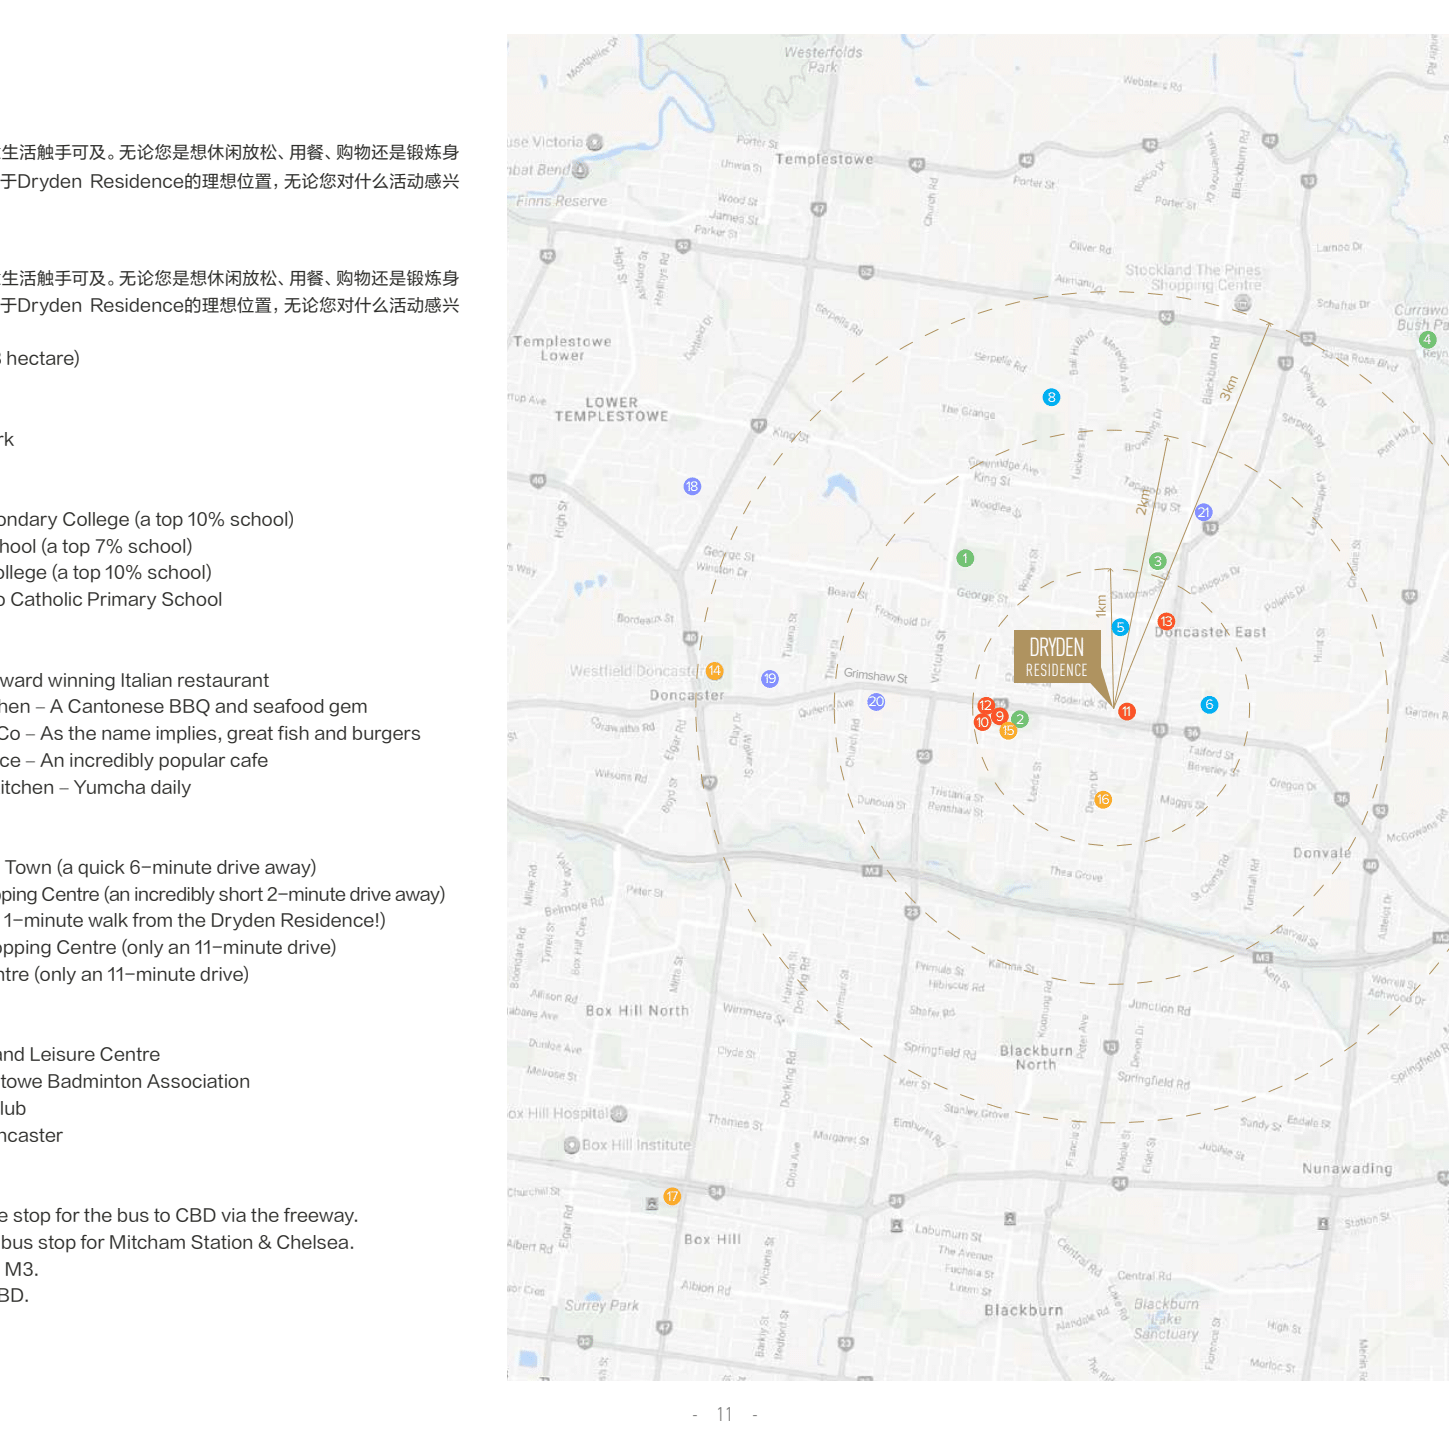Screen dimensions: 1449x1449
Task: Click the purple number 18 marker
Action: point(692,486)
